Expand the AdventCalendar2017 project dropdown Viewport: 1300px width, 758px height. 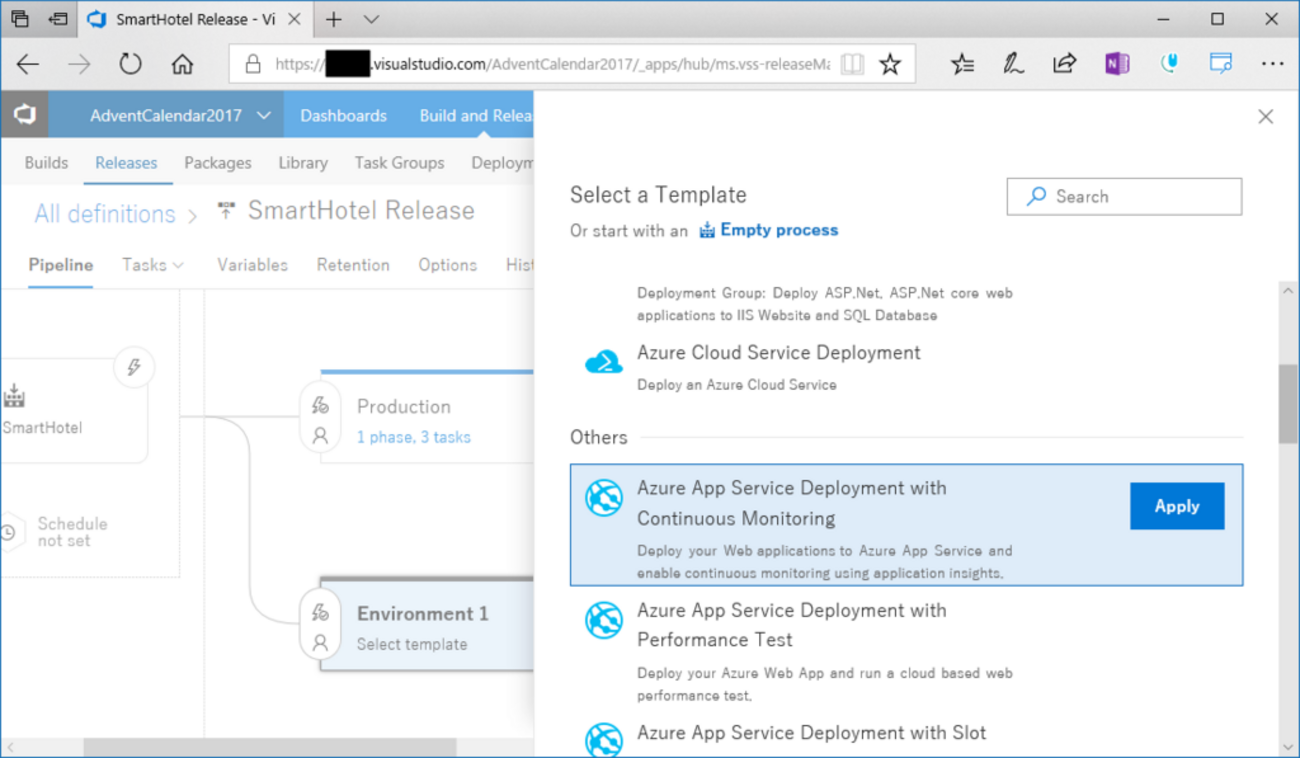[264, 116]
